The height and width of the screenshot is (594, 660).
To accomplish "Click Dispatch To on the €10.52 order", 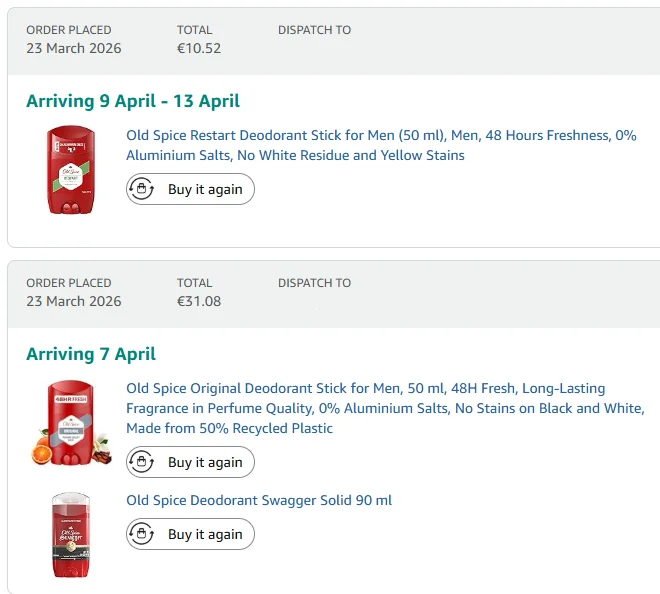I will (x=314, y=30).
